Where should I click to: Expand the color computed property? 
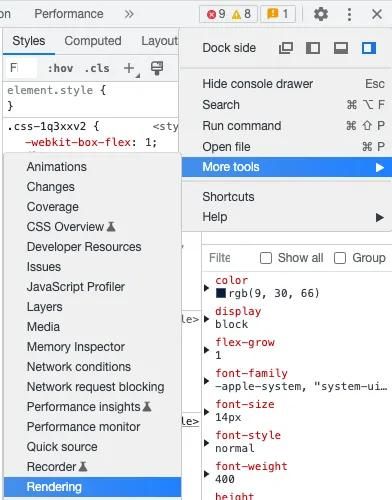coord(206,288)
